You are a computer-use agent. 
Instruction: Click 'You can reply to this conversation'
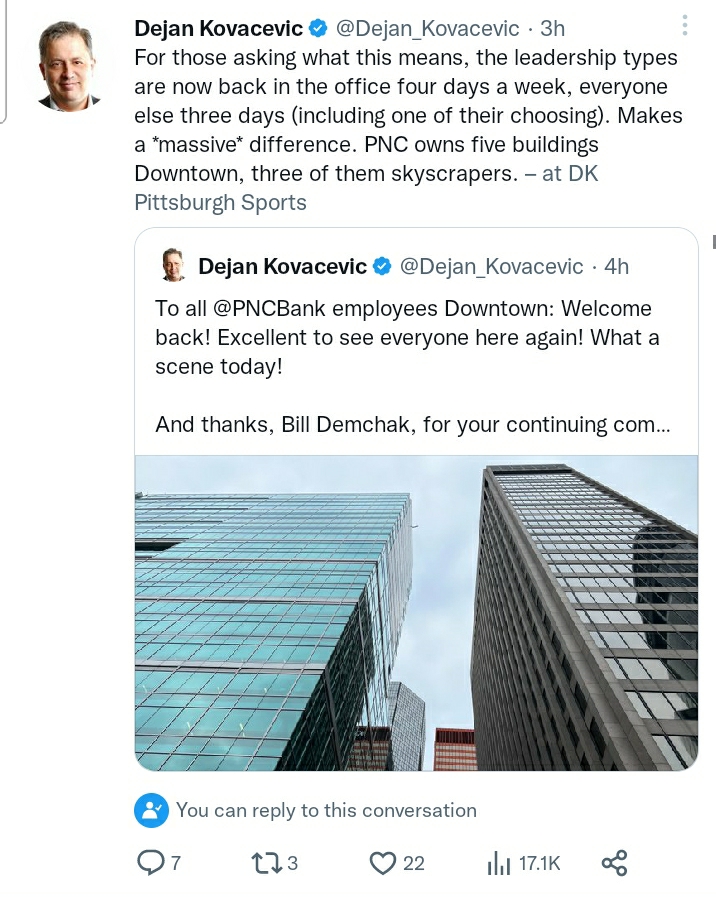coord(326,810)
